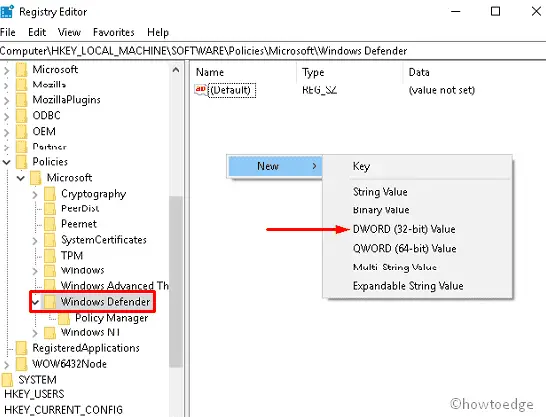Click the (Default) string value icon
This screenshot has height=417, width=546.
(201, 90)
